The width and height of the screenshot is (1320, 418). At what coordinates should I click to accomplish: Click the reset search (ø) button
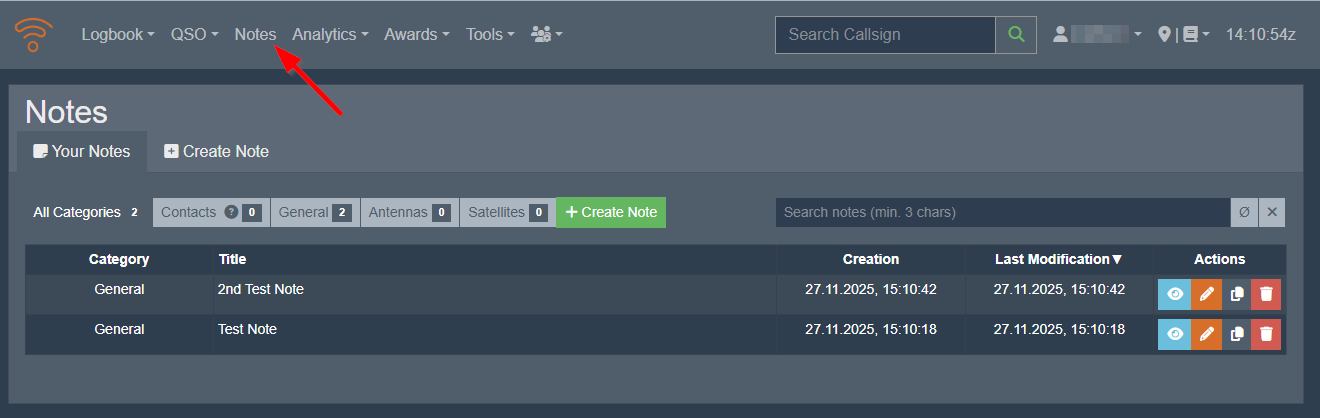click(x=1244, y=212)
